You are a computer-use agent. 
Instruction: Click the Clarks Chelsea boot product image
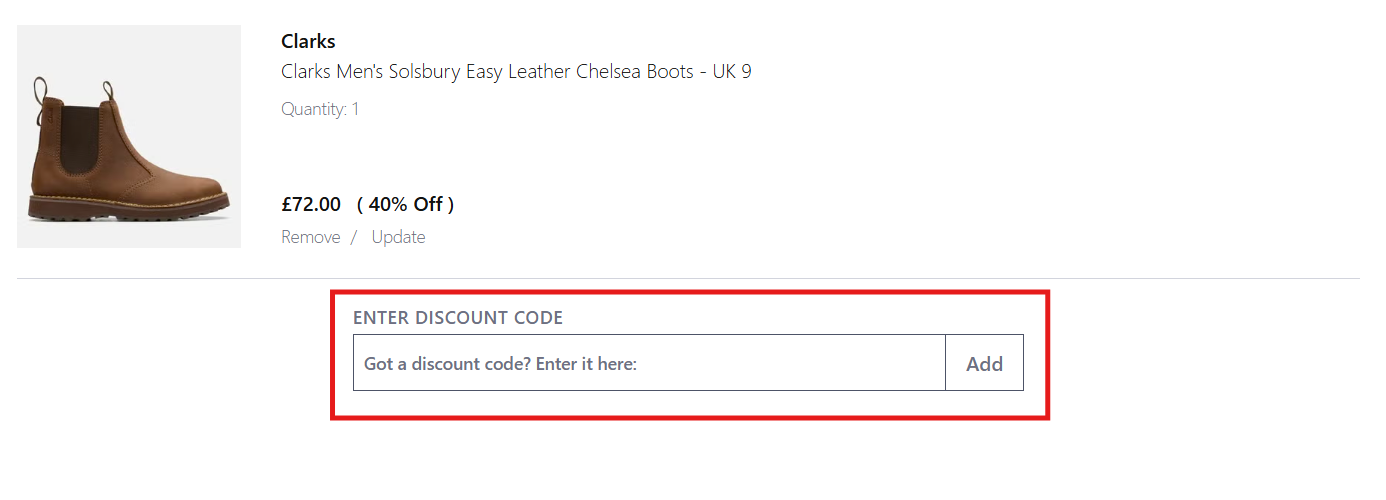coord(129,136)
